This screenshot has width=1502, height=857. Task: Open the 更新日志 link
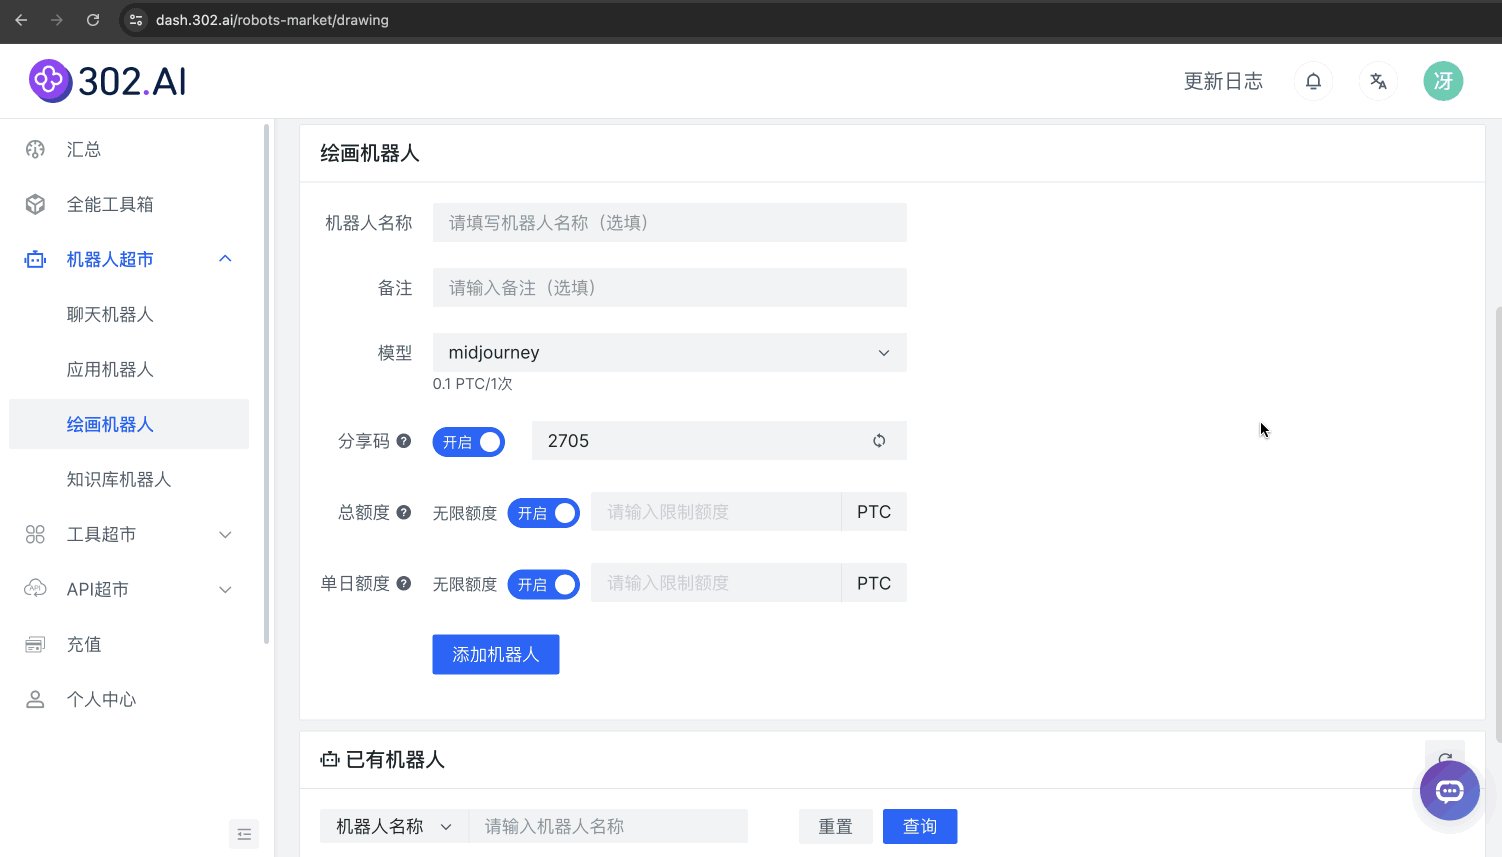point(1223,81)
